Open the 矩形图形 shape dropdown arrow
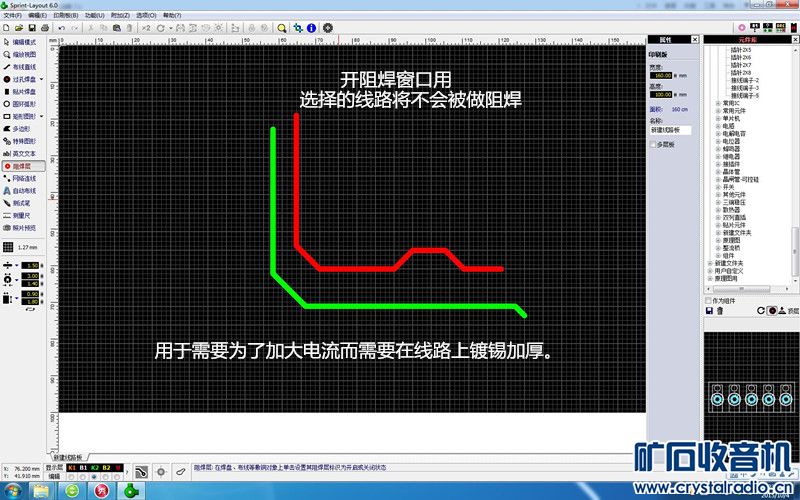The height and width of the screenshot is (500, 800). [41, 116]
